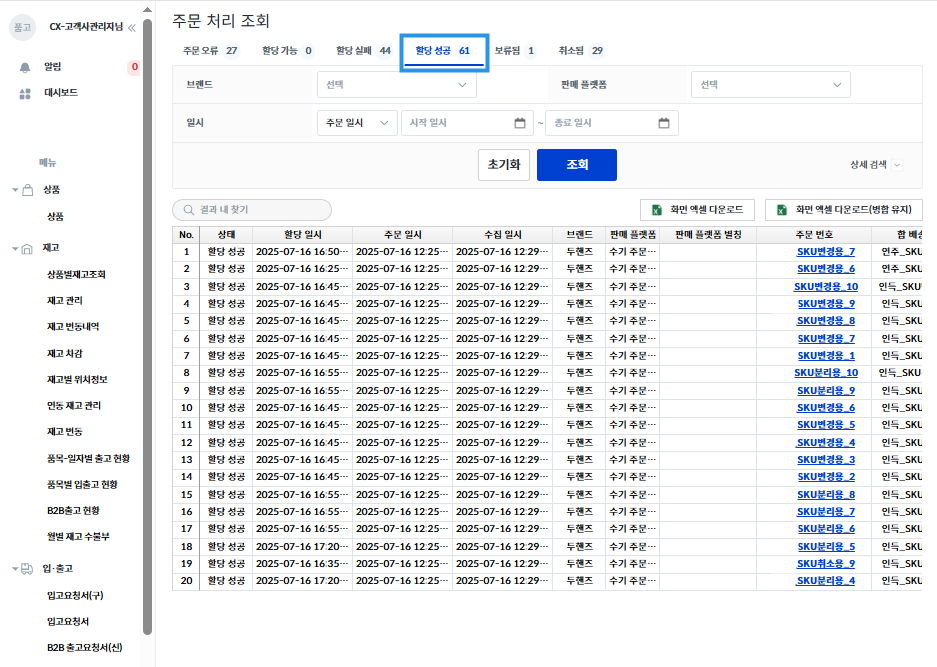Expand the 브랜드 select dropdown
Viewport: 937px width, 667px height.
point(396,85)
